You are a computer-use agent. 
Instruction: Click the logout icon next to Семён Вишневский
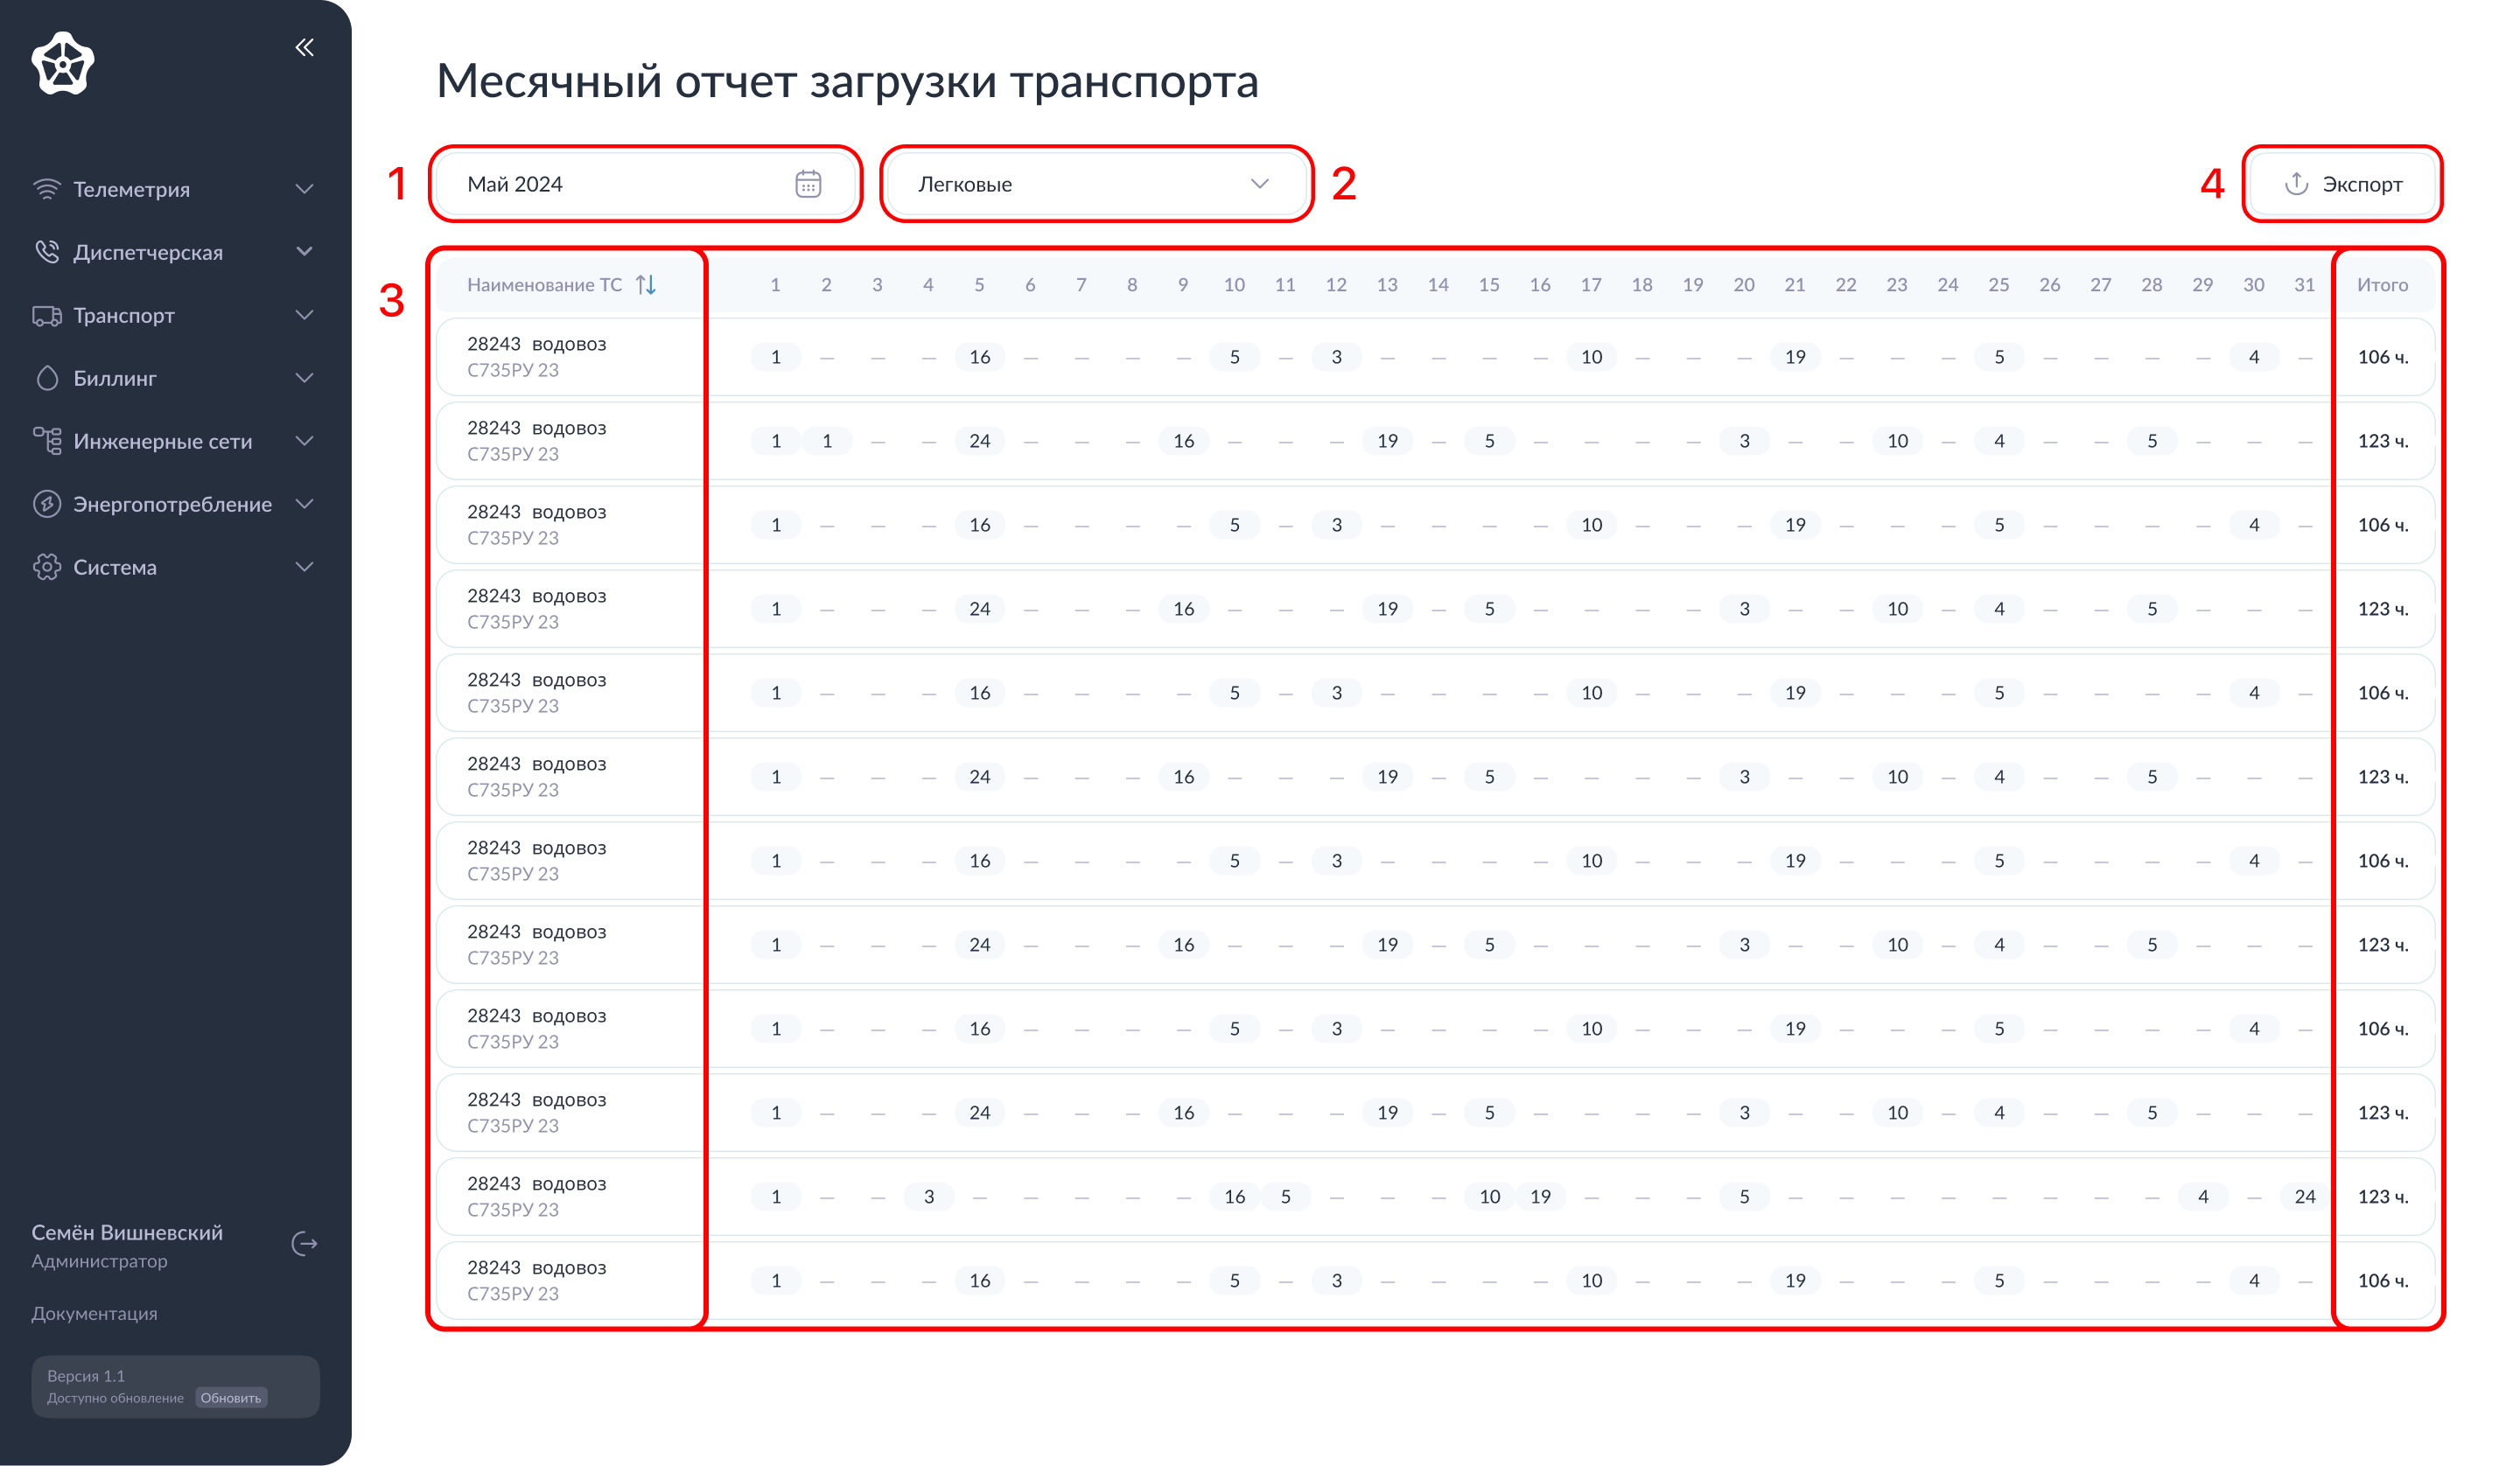pyautogui.click(x=305, y=1243)
